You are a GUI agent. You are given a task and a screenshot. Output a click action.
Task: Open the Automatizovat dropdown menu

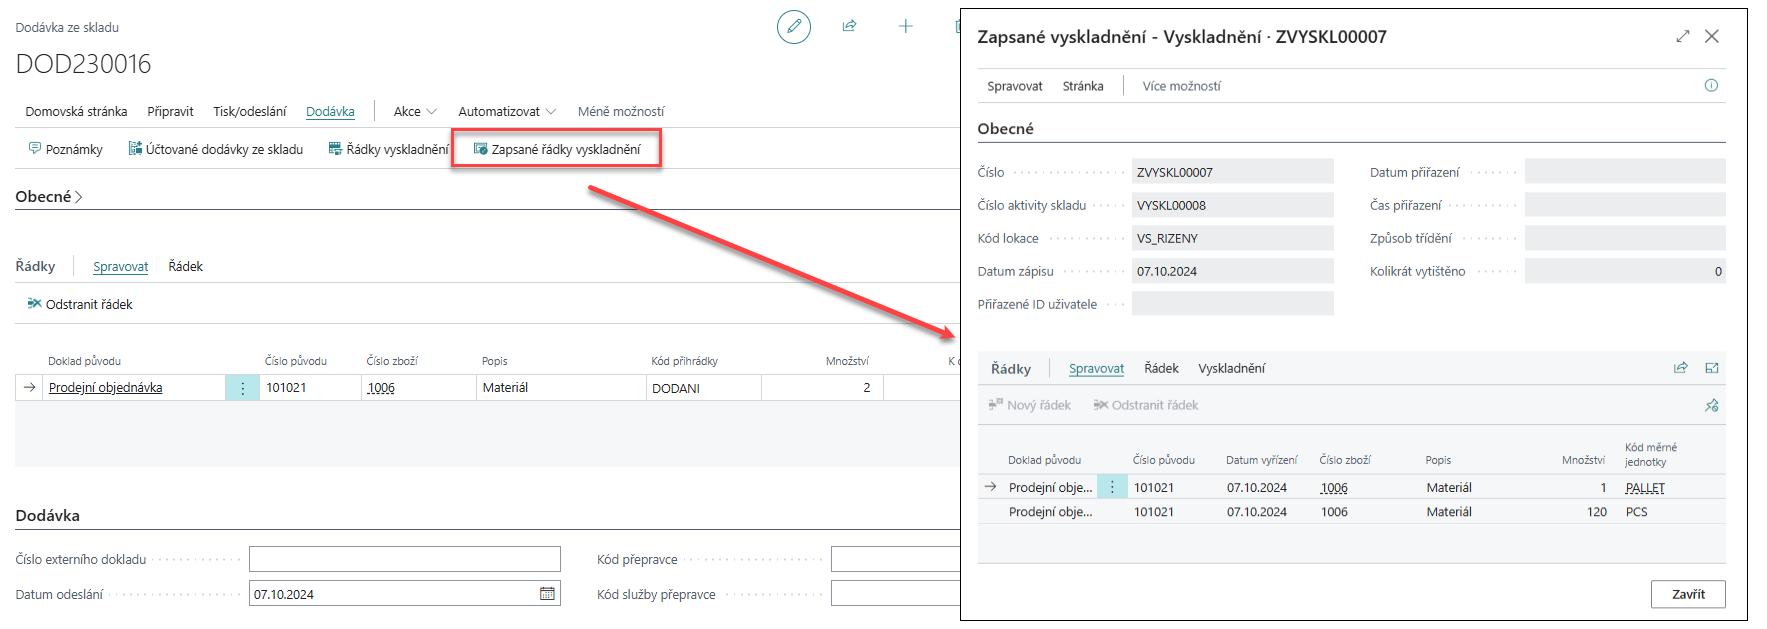coord(506,112)
